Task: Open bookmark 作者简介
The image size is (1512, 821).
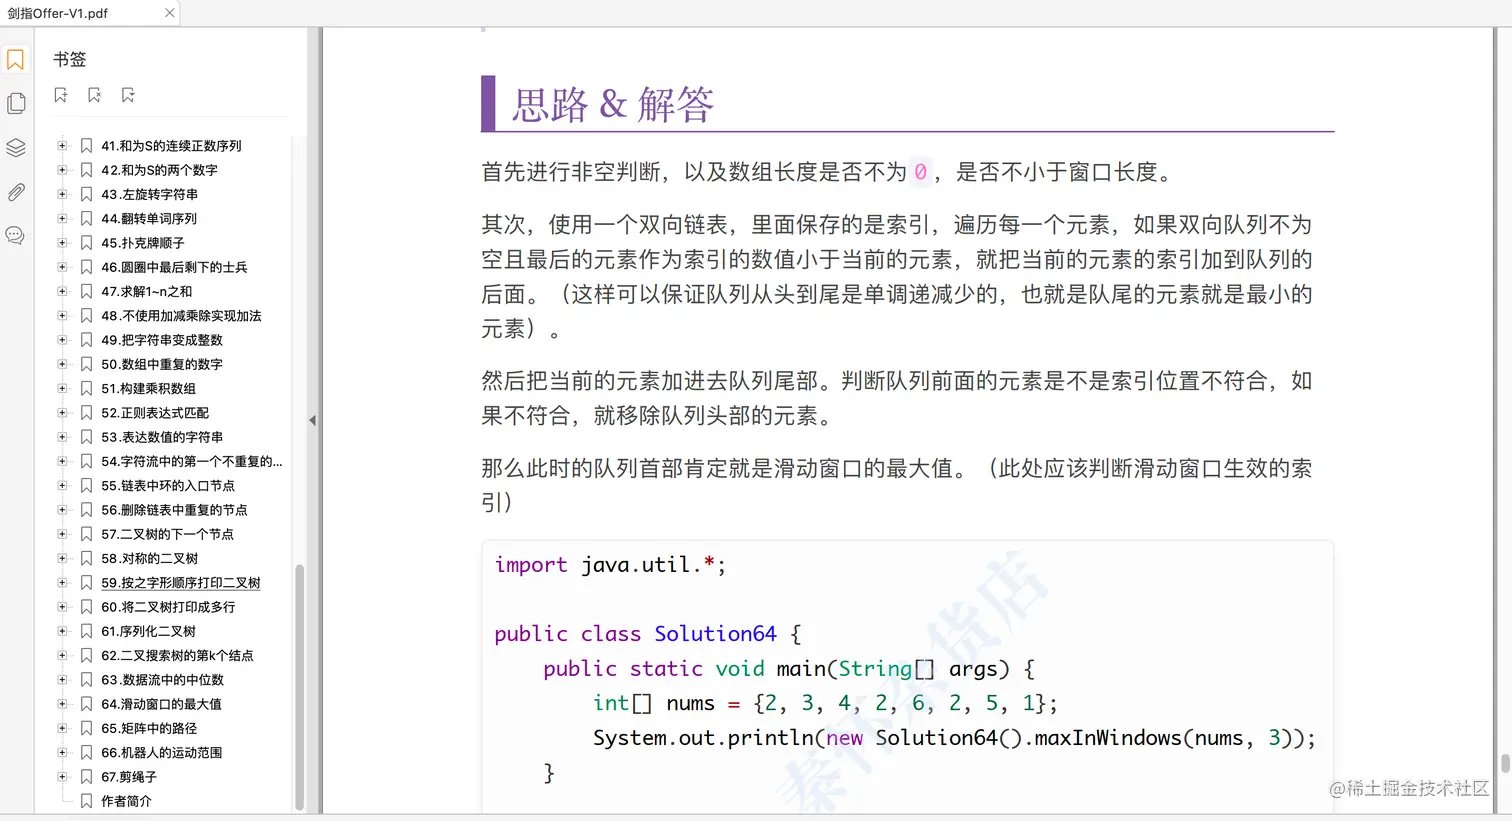Action: 126,801
